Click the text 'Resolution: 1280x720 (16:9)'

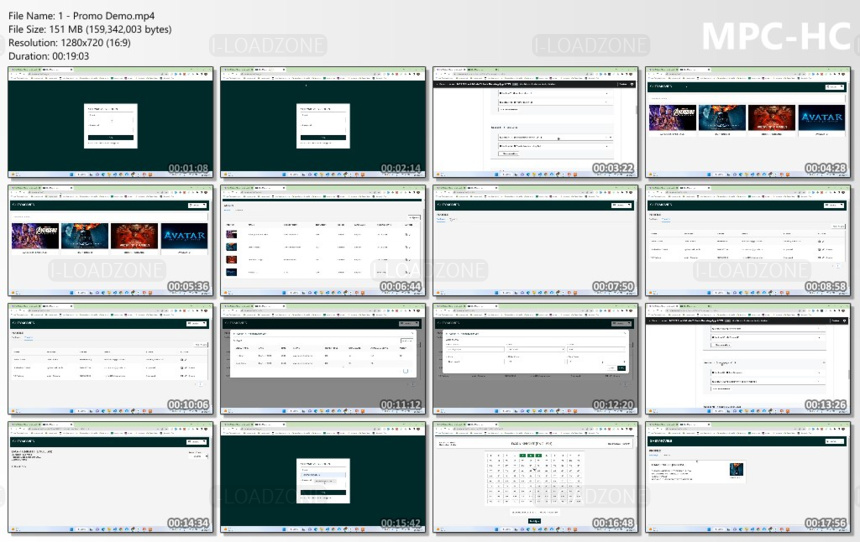tap(69, 43)
